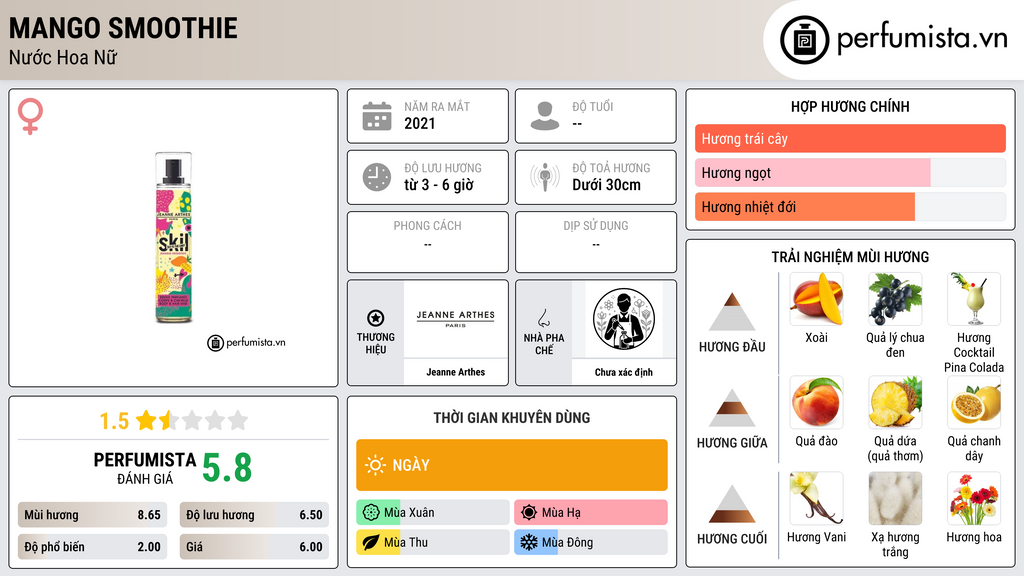The image size is (1024, 576).
Task: Click the Quả lý chua đen note image
Action: click(x=895, y=299)
